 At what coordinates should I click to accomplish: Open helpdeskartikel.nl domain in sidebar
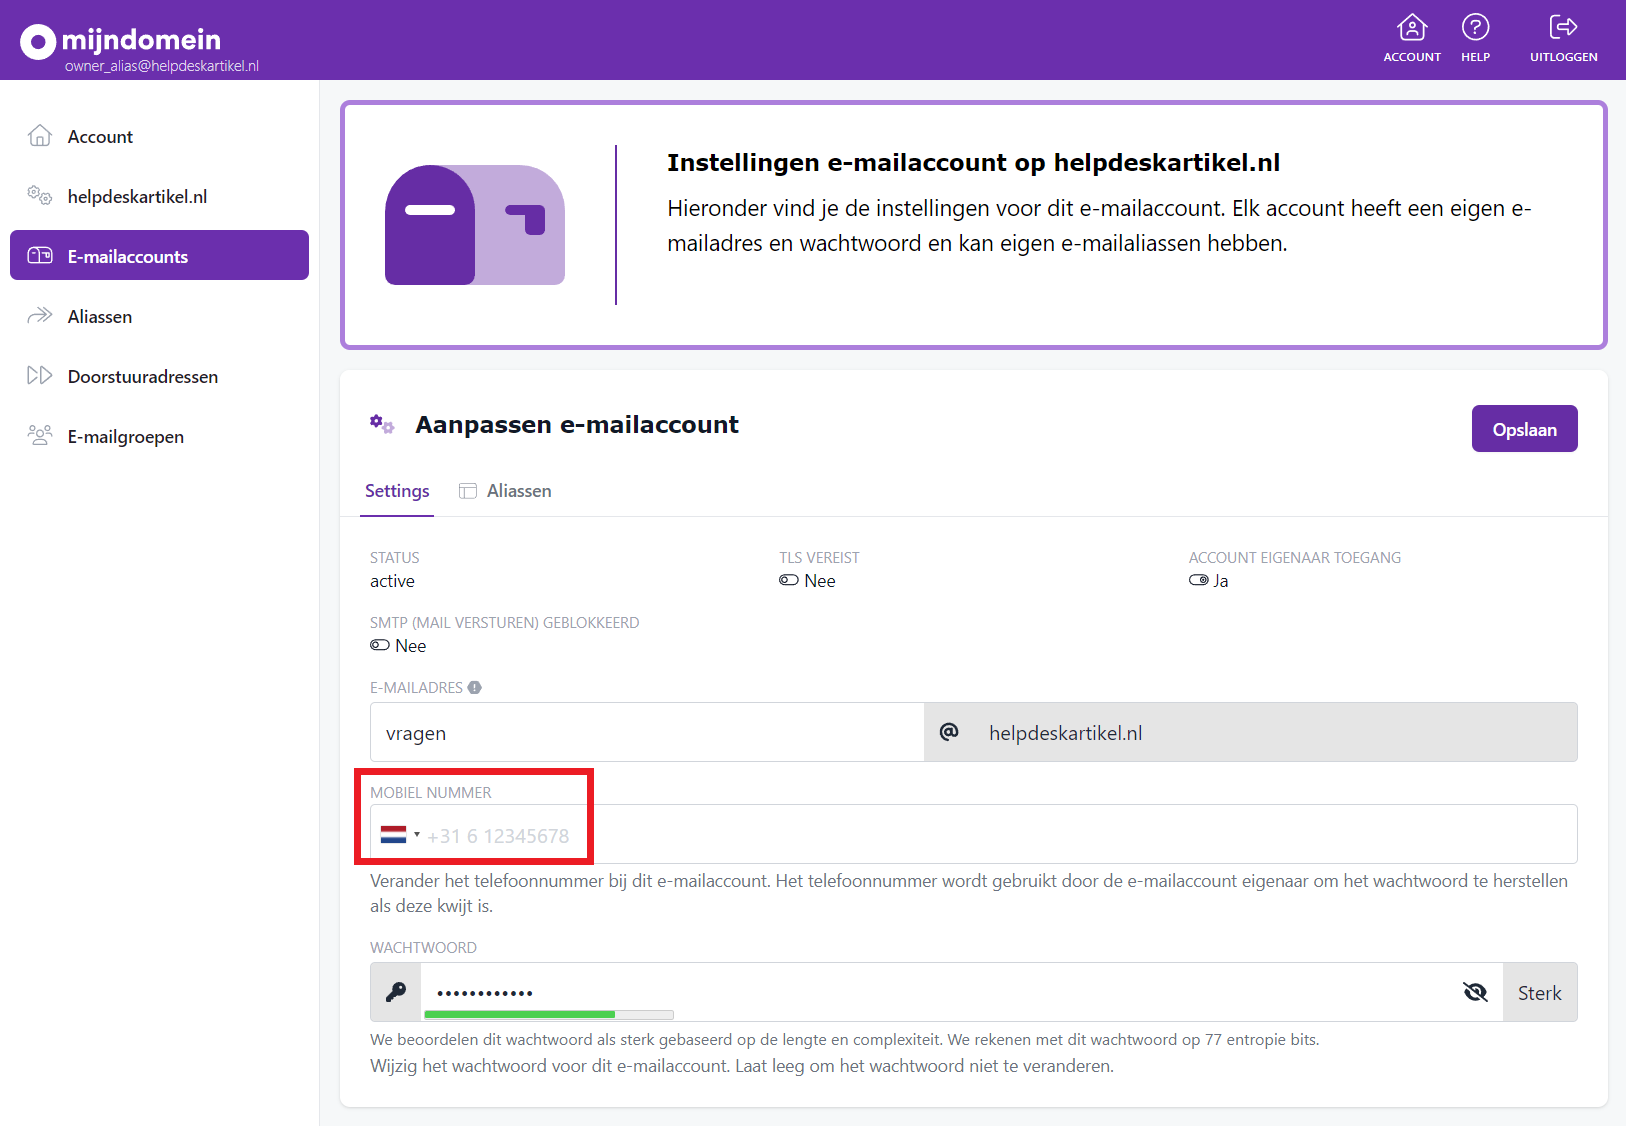[137, 197]
